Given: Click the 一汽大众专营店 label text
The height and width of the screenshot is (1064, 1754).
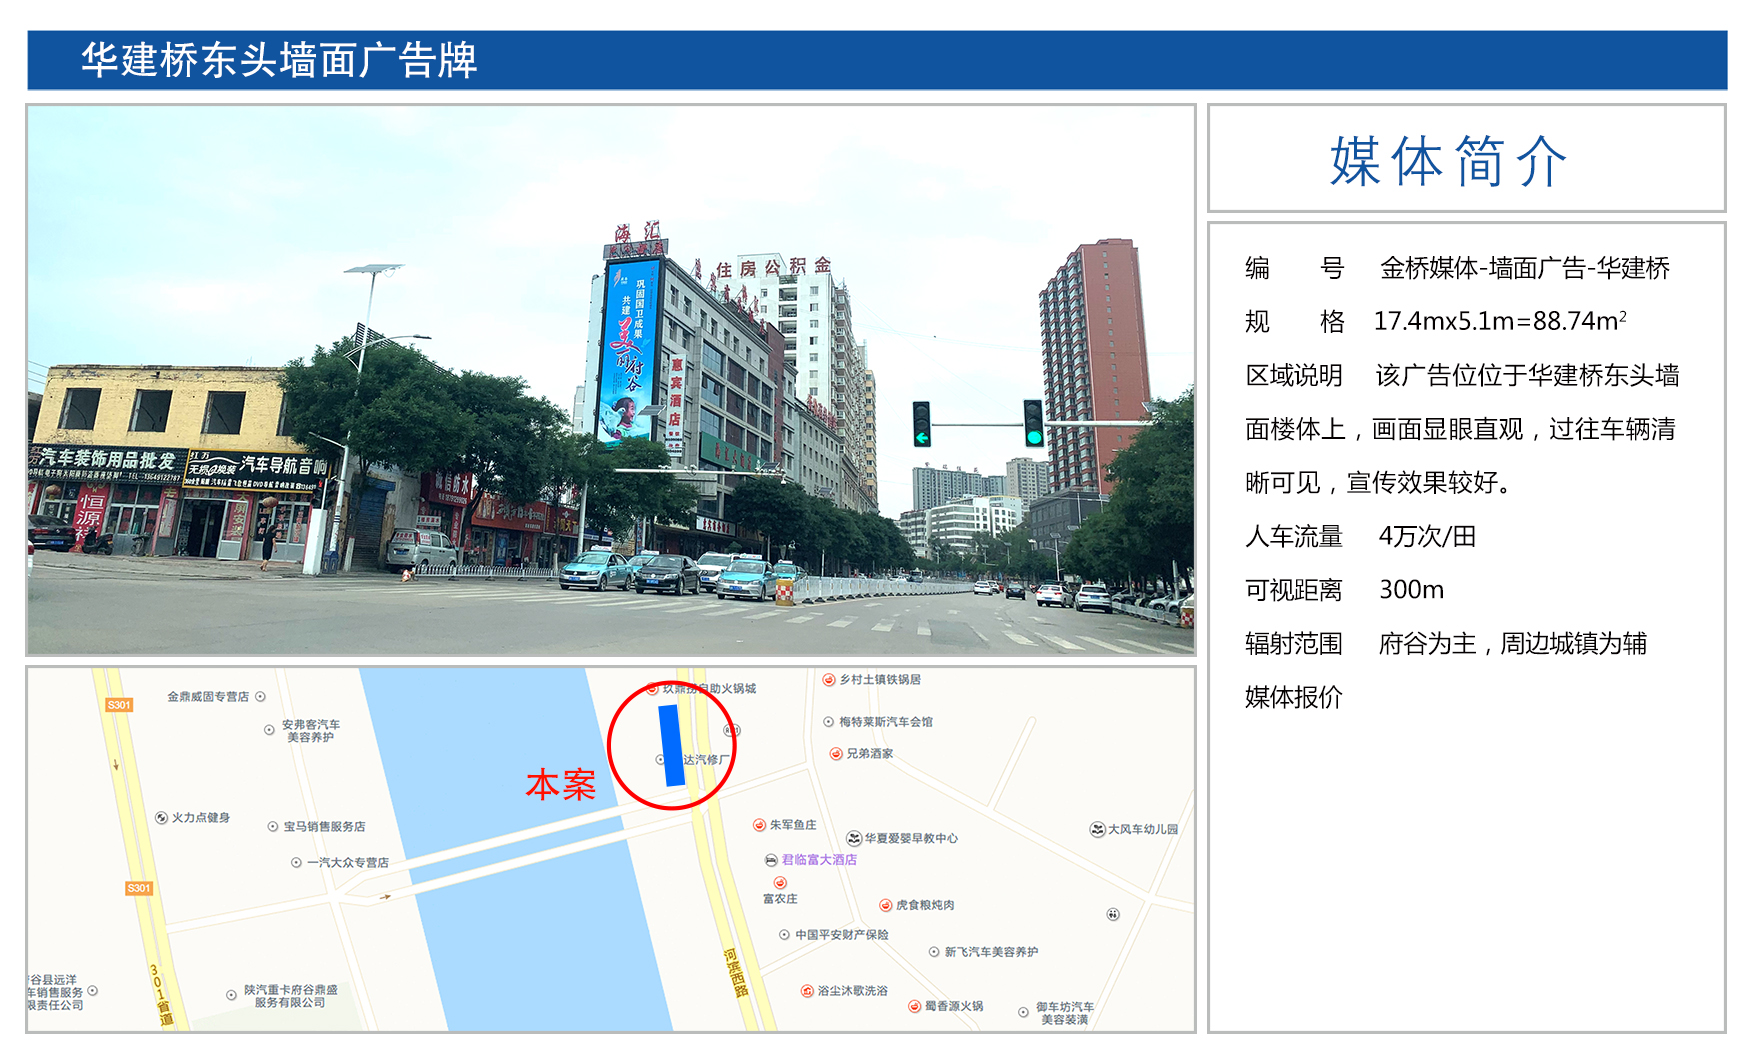Looking at the screenshot, I should pyautogui.click(x=348, y=863).
